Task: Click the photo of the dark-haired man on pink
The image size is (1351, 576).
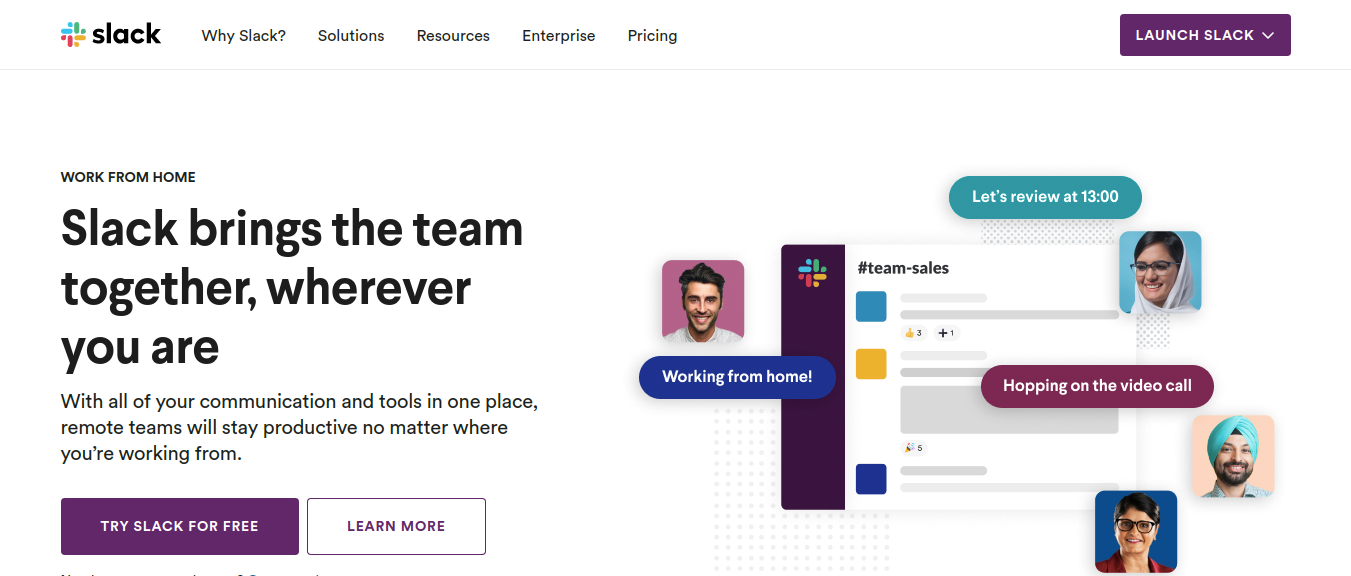Action: pos(703,301)
